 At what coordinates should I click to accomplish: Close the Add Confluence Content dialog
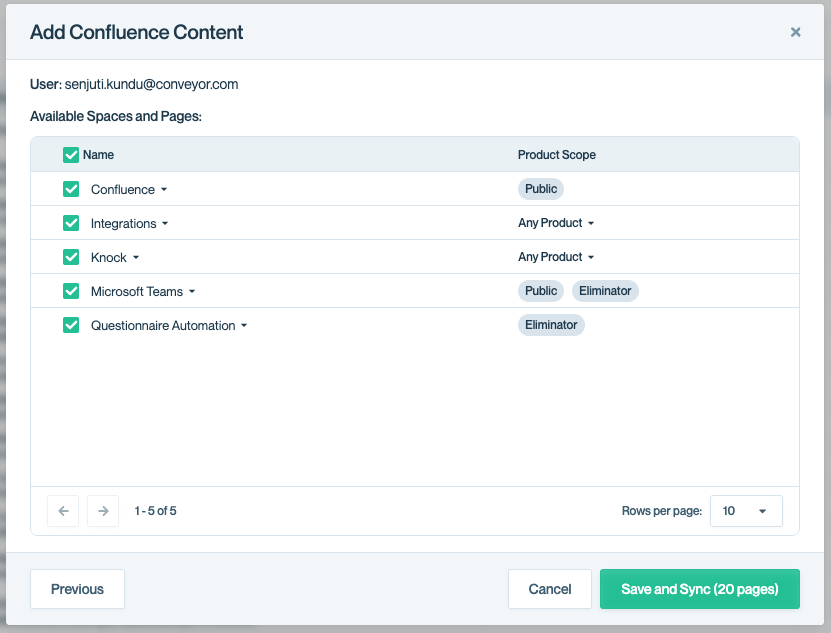tap(795, 32)
